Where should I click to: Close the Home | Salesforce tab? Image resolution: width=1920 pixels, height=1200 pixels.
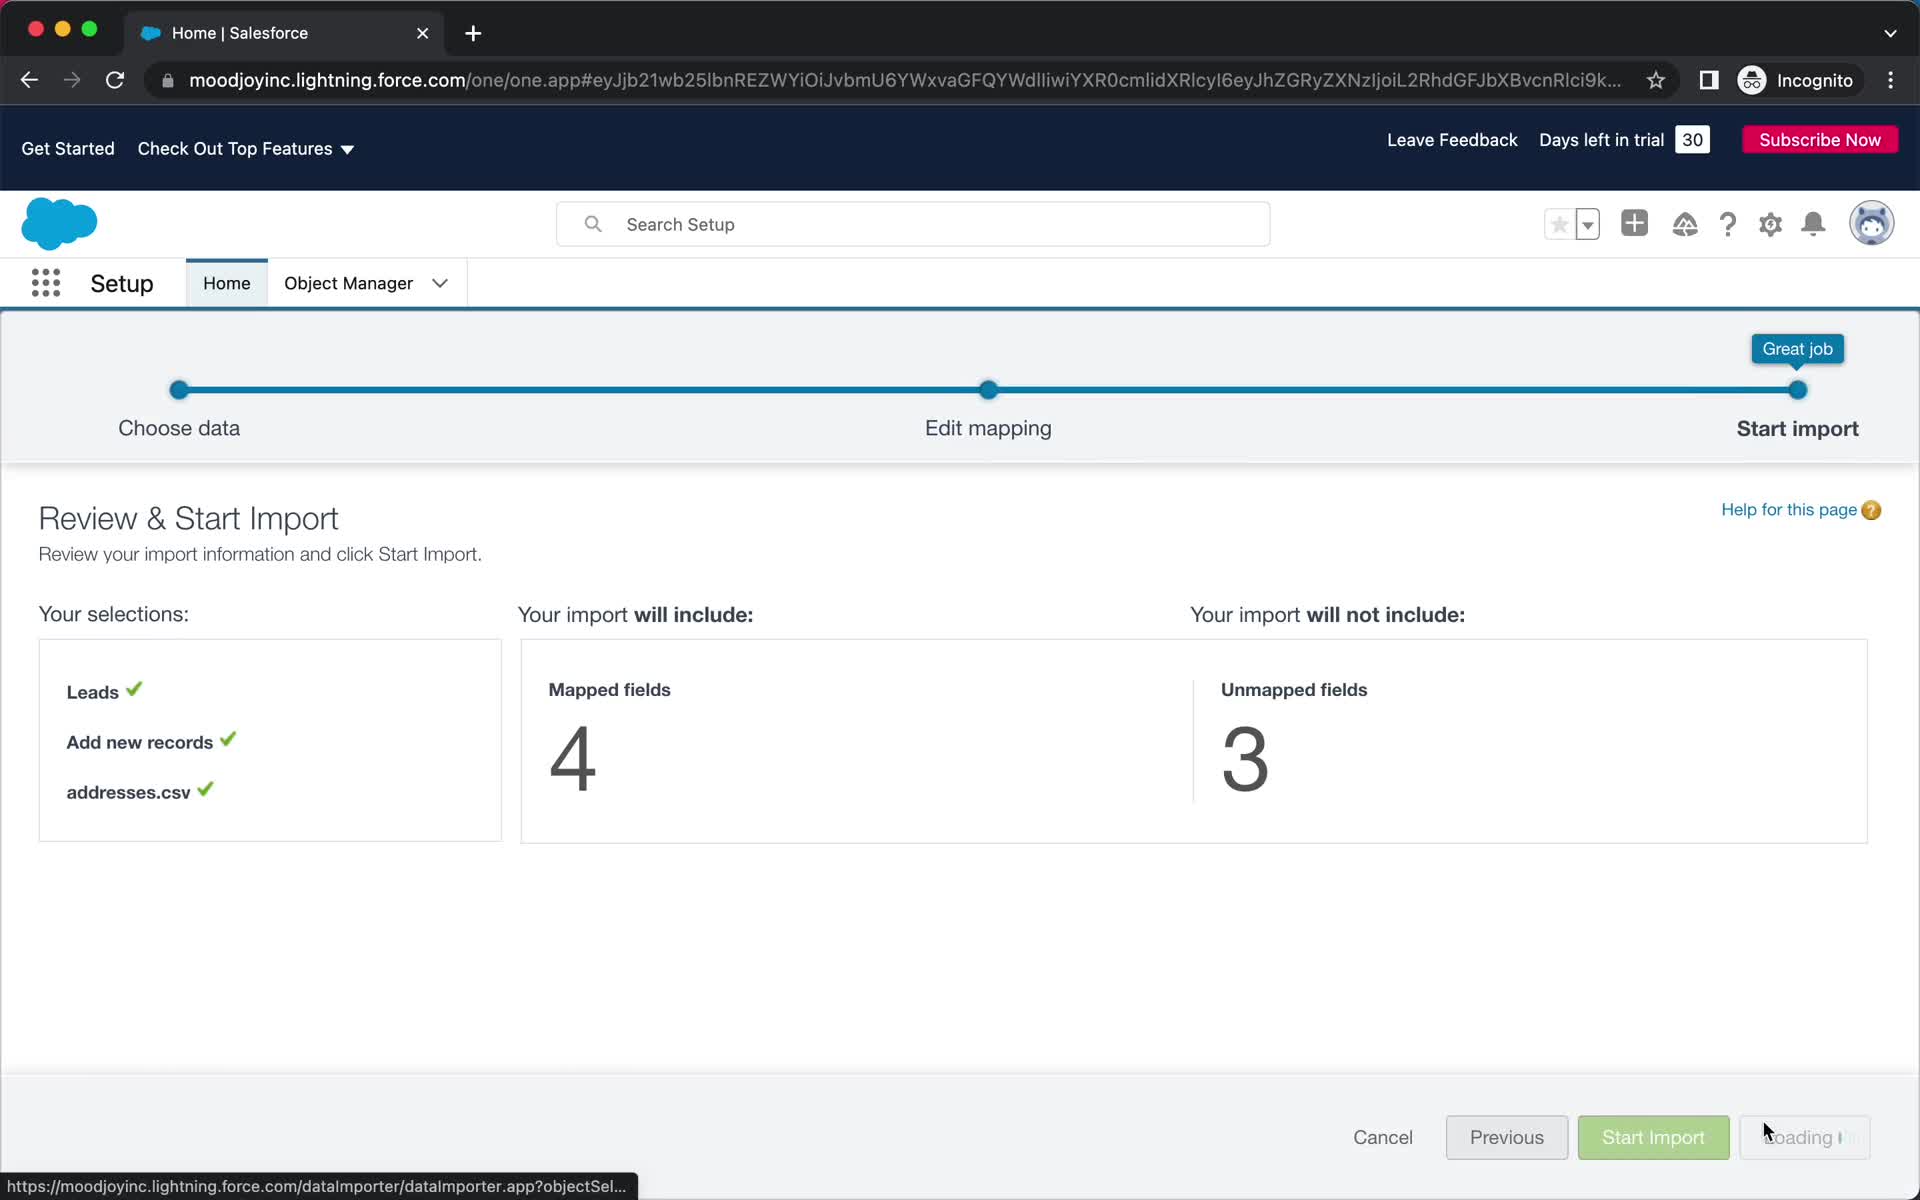tap(422, 33)
